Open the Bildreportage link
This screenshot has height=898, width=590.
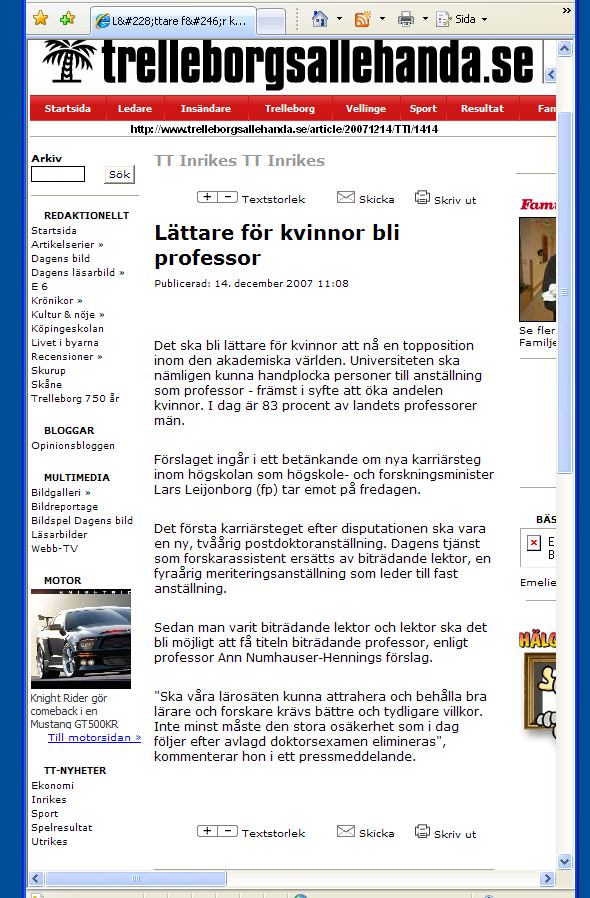pos(65,507)
